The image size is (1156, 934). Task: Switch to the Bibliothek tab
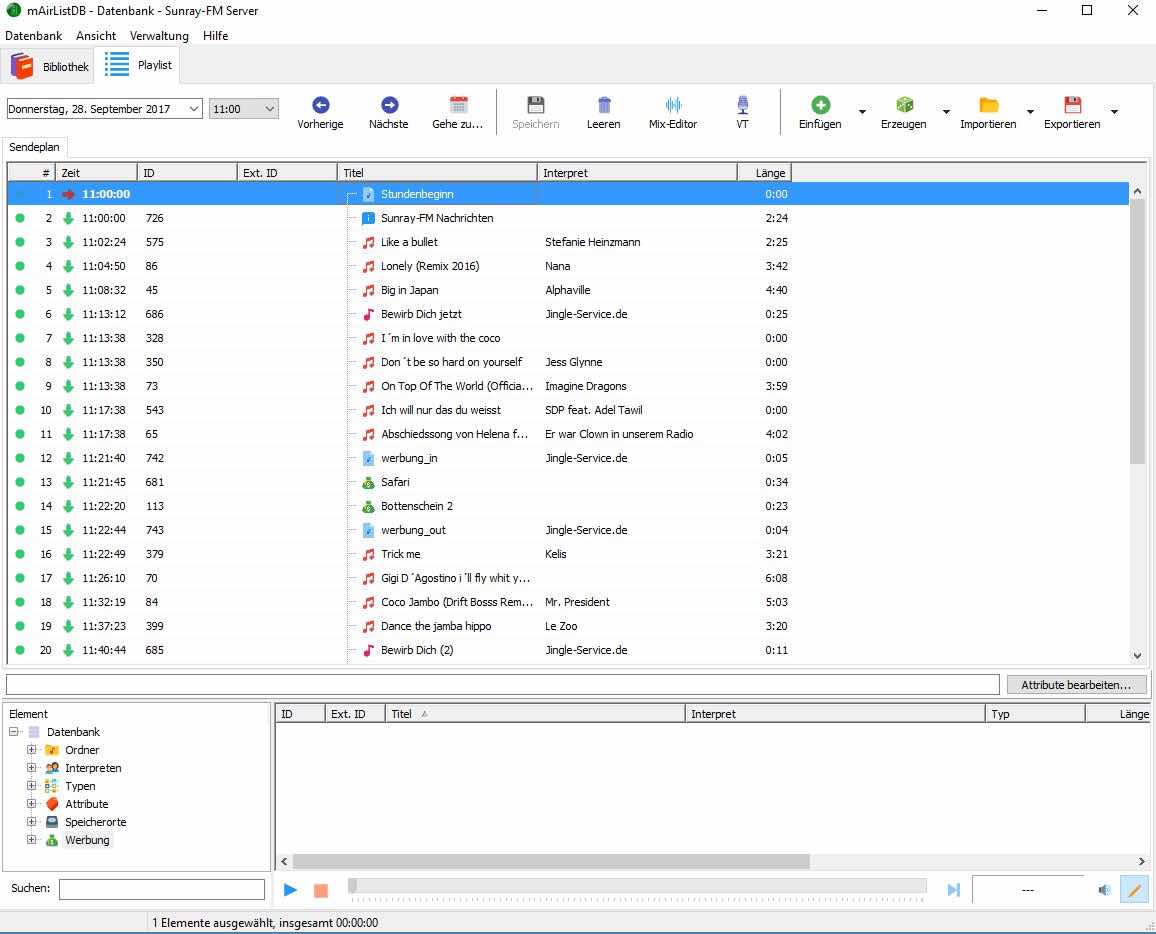pyautogui.click(x=50, y=66)
